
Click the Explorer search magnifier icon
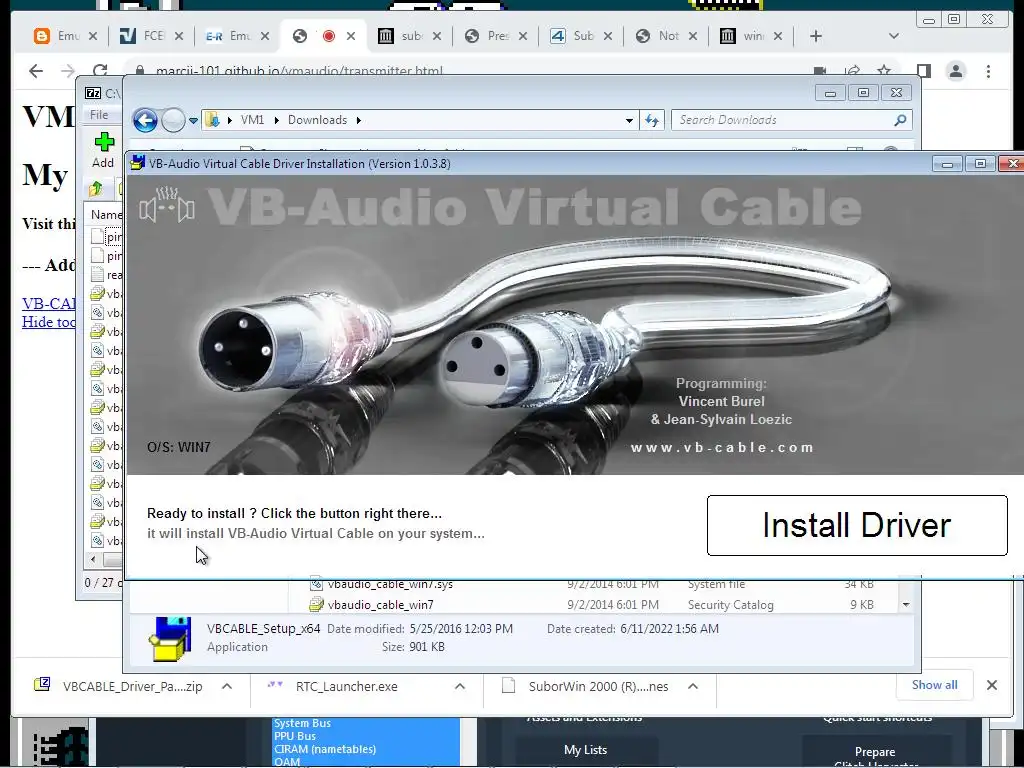coord(900,120)
